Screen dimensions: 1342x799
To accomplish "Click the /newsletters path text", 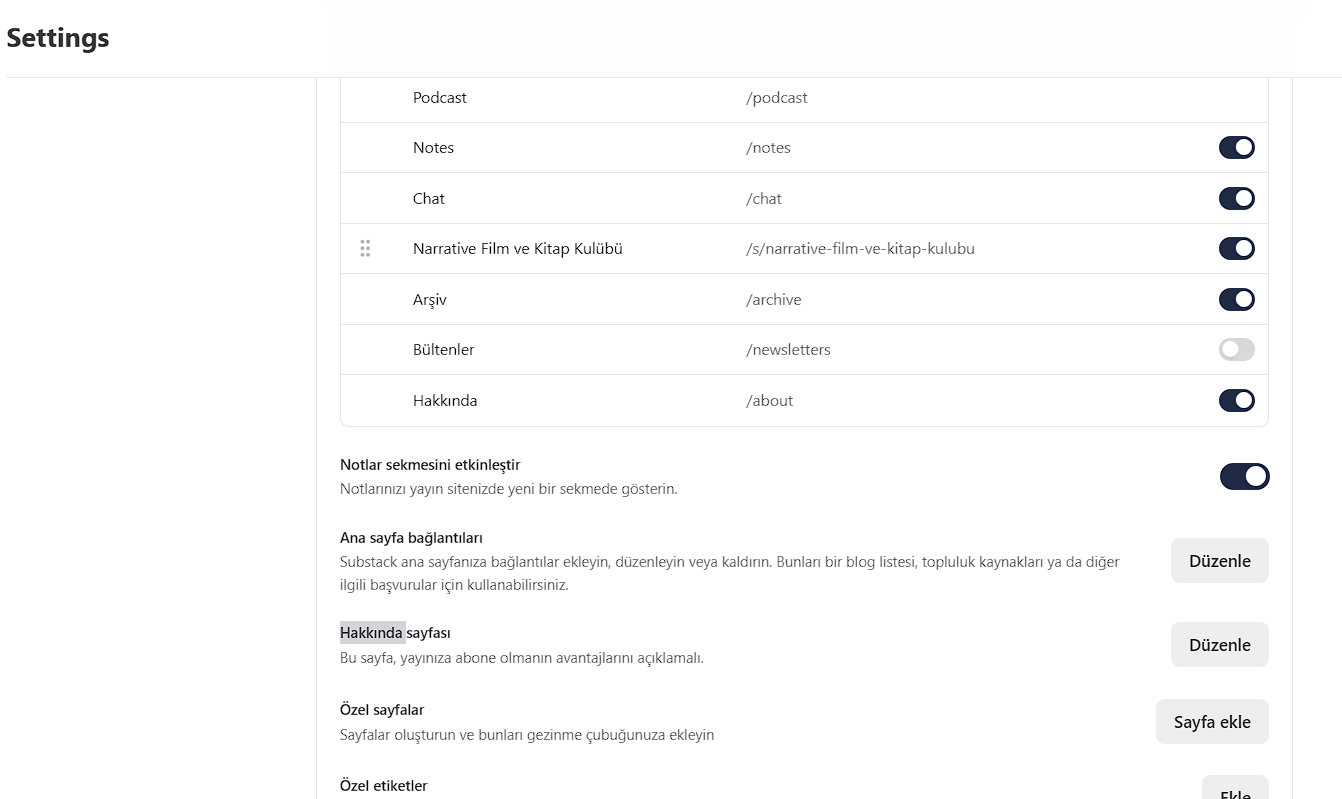I will (788, 350).
